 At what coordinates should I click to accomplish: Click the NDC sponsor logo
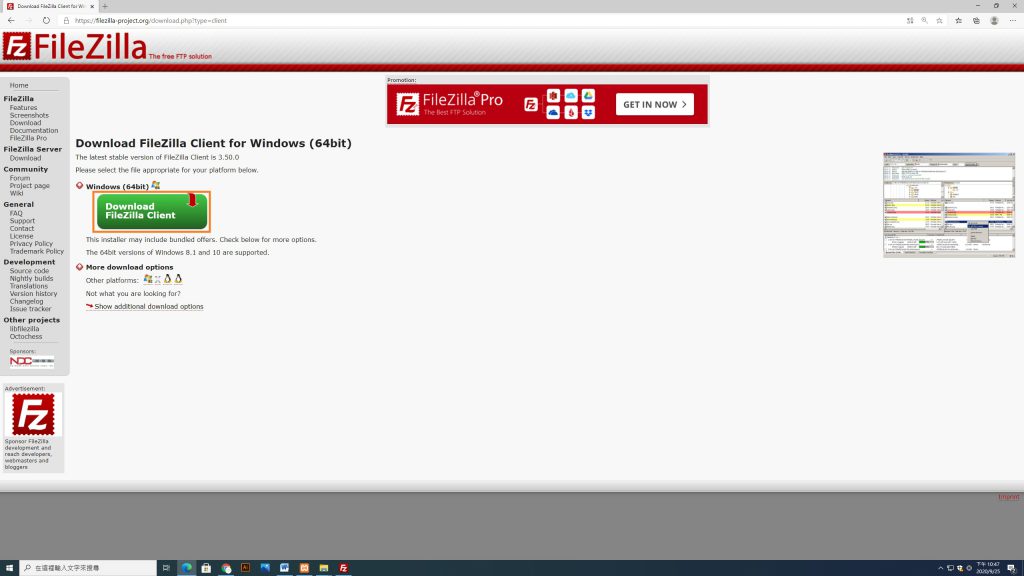tap(32, 361)
